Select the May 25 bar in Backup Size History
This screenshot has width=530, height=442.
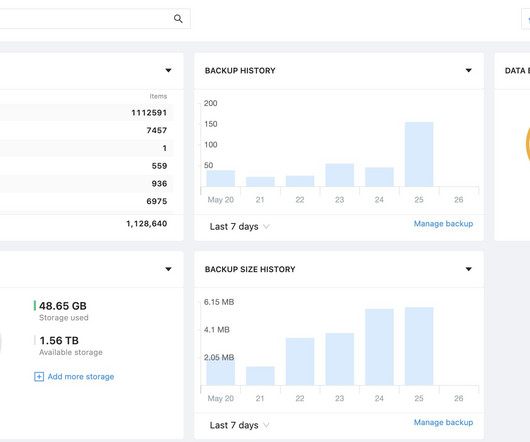[419, 346]
